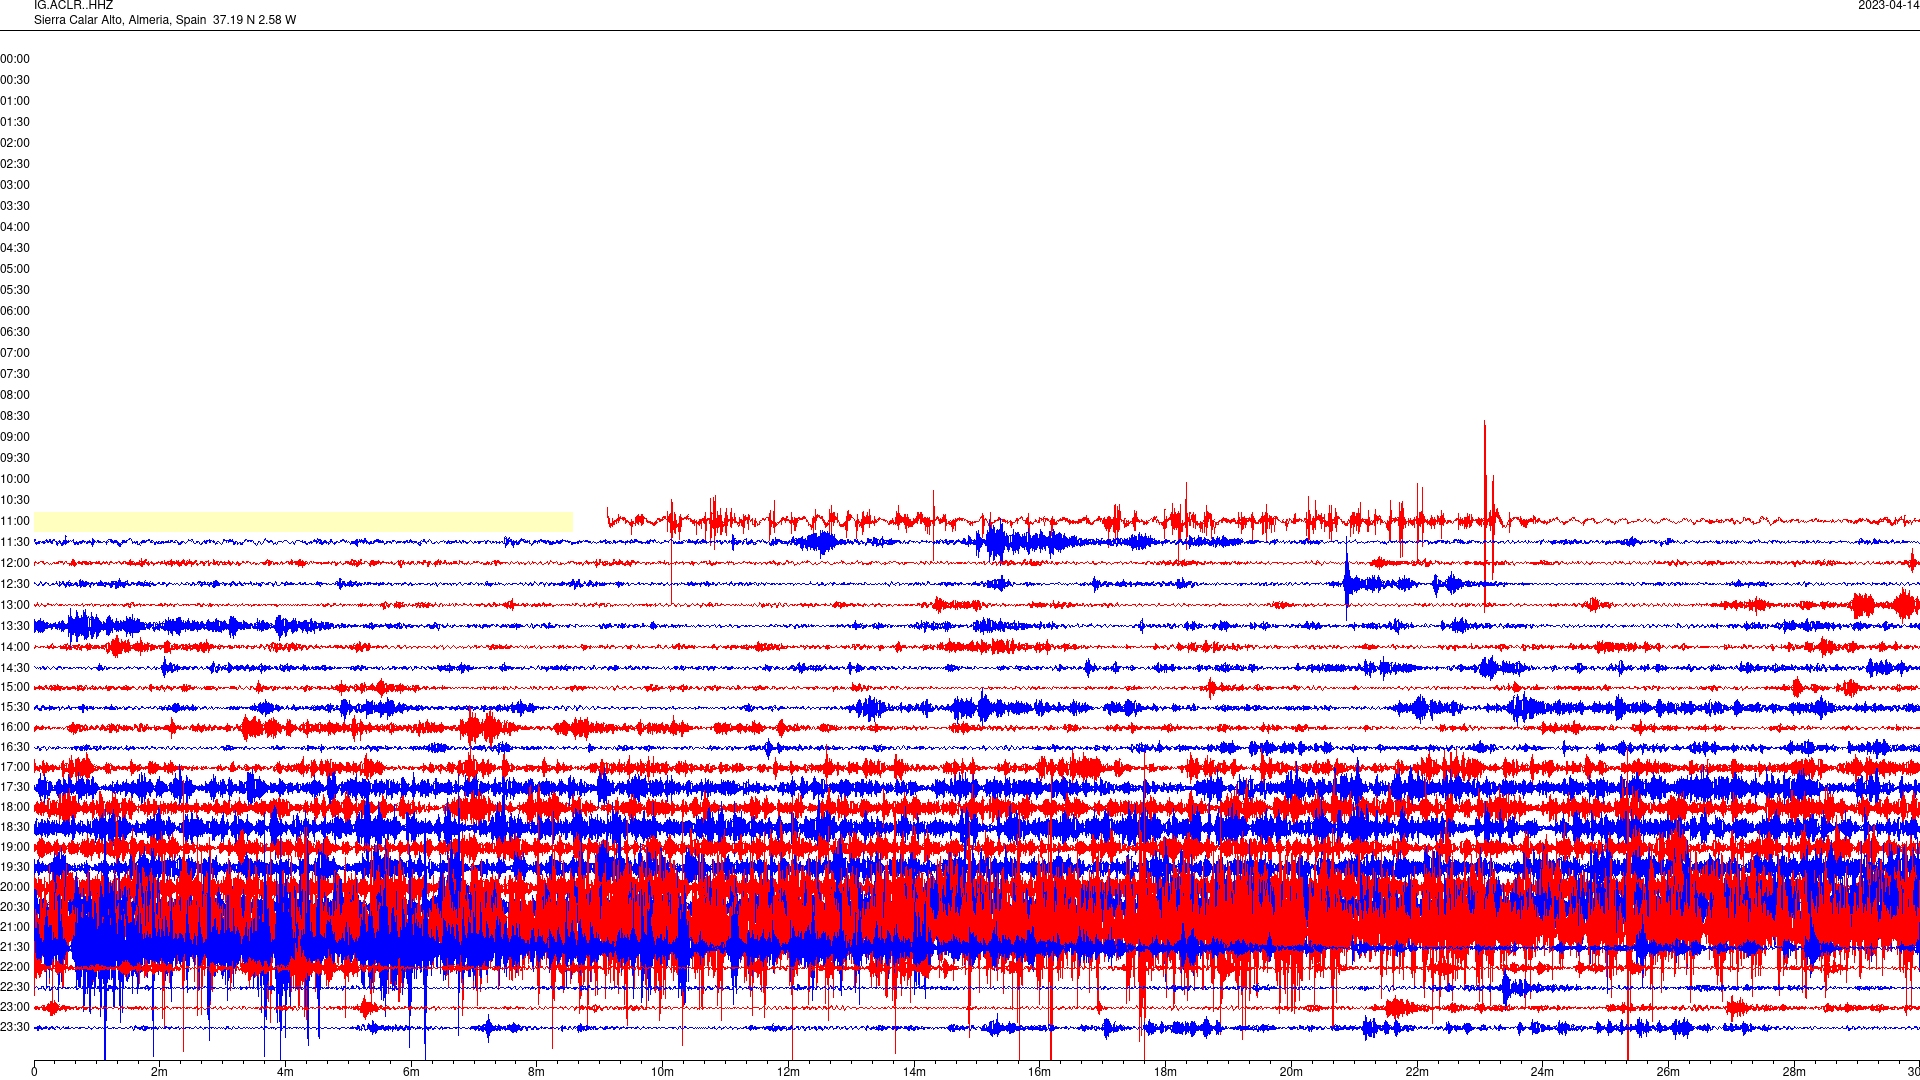Select the 00:00 time row label

15,59
